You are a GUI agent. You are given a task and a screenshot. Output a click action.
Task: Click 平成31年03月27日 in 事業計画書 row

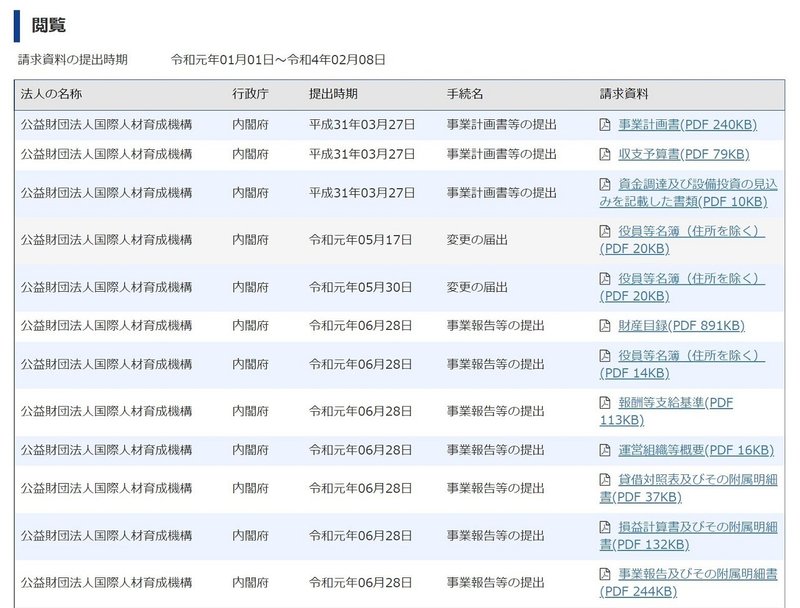[362, 124]
